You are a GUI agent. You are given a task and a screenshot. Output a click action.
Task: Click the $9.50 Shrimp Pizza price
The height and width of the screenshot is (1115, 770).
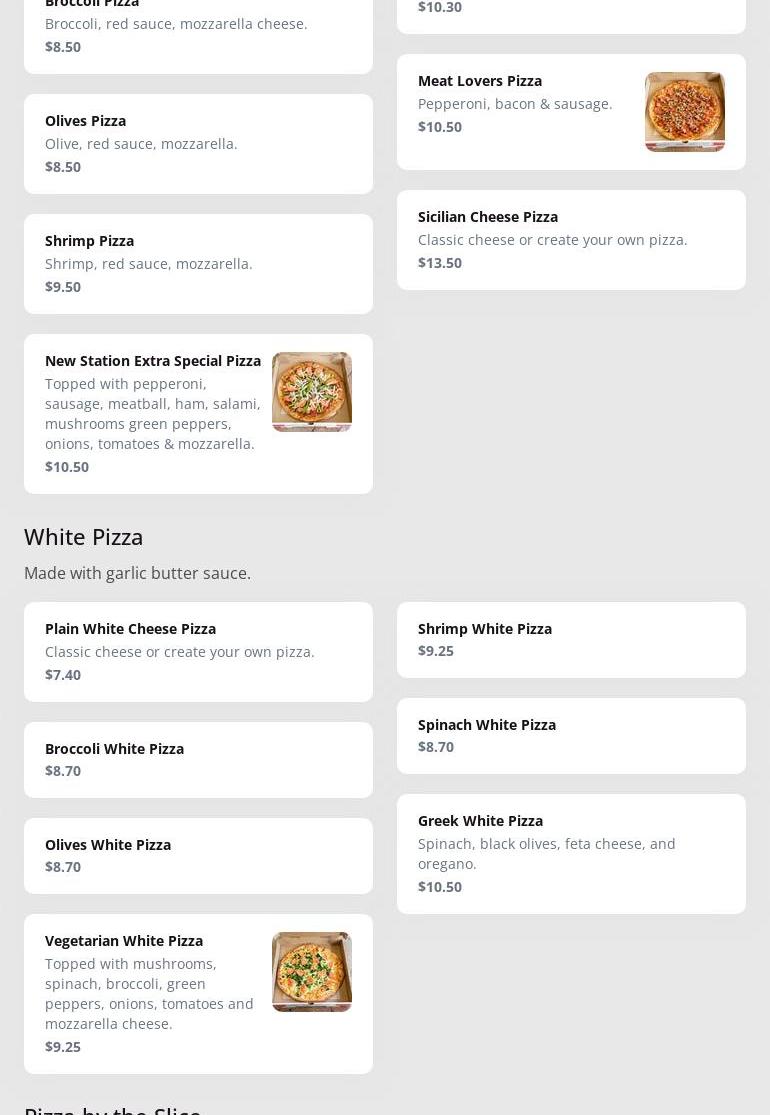[x=63, y=287]
